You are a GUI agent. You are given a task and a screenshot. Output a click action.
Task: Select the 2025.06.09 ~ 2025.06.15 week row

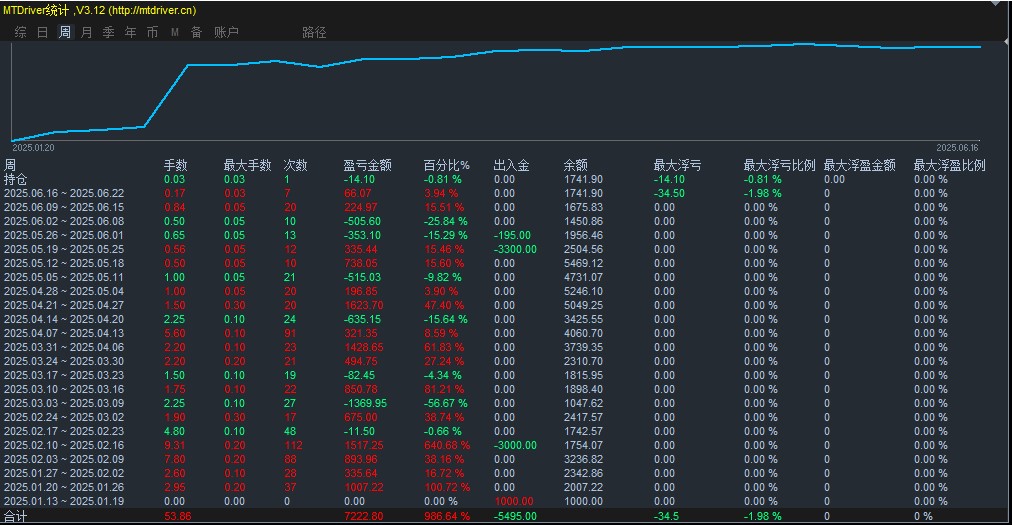pos(506,207)
